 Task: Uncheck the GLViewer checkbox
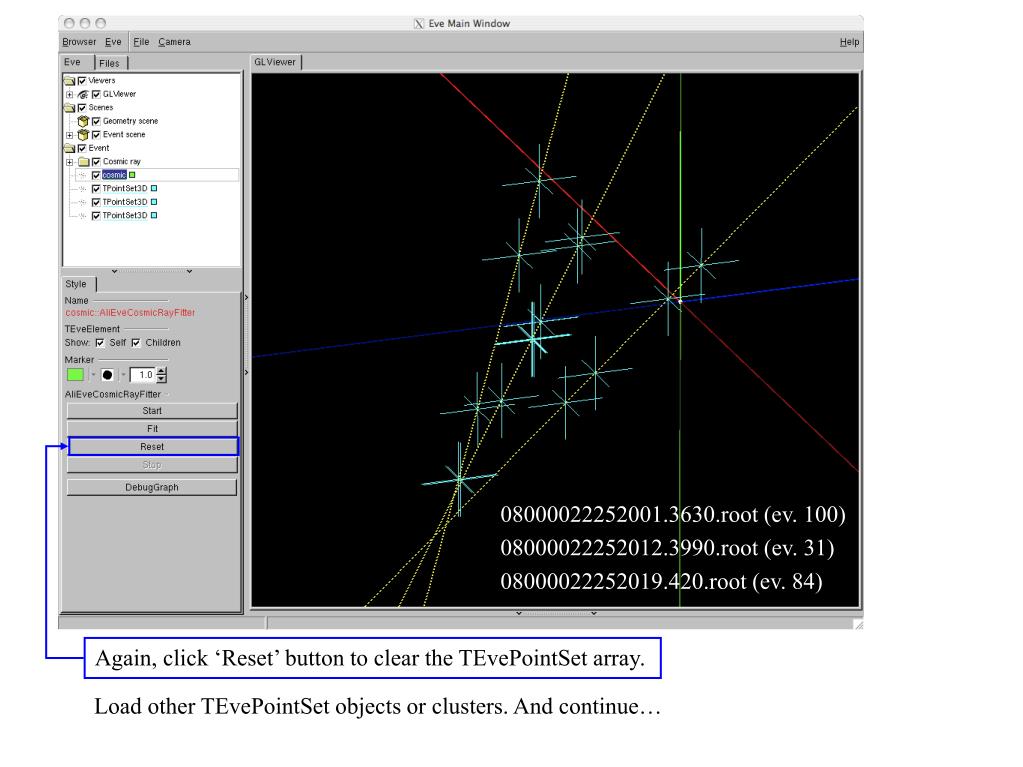[96, 95]
